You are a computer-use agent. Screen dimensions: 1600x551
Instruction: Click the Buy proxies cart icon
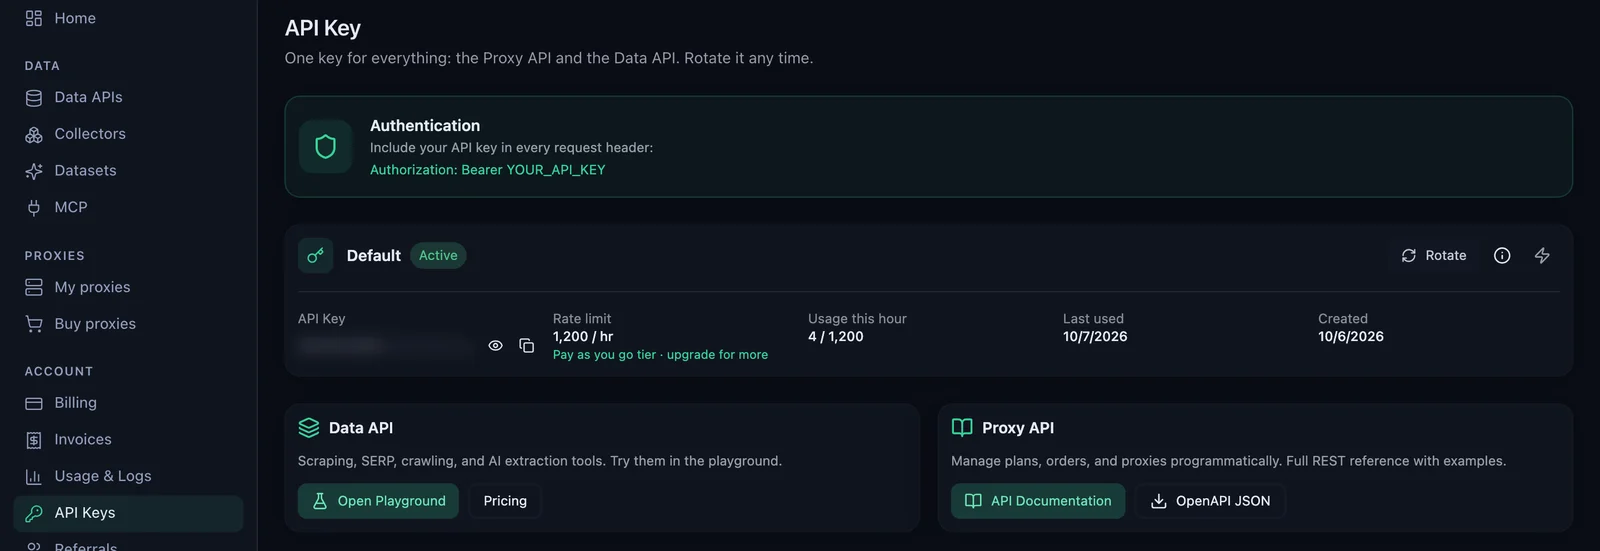click(x=34, y=324)
